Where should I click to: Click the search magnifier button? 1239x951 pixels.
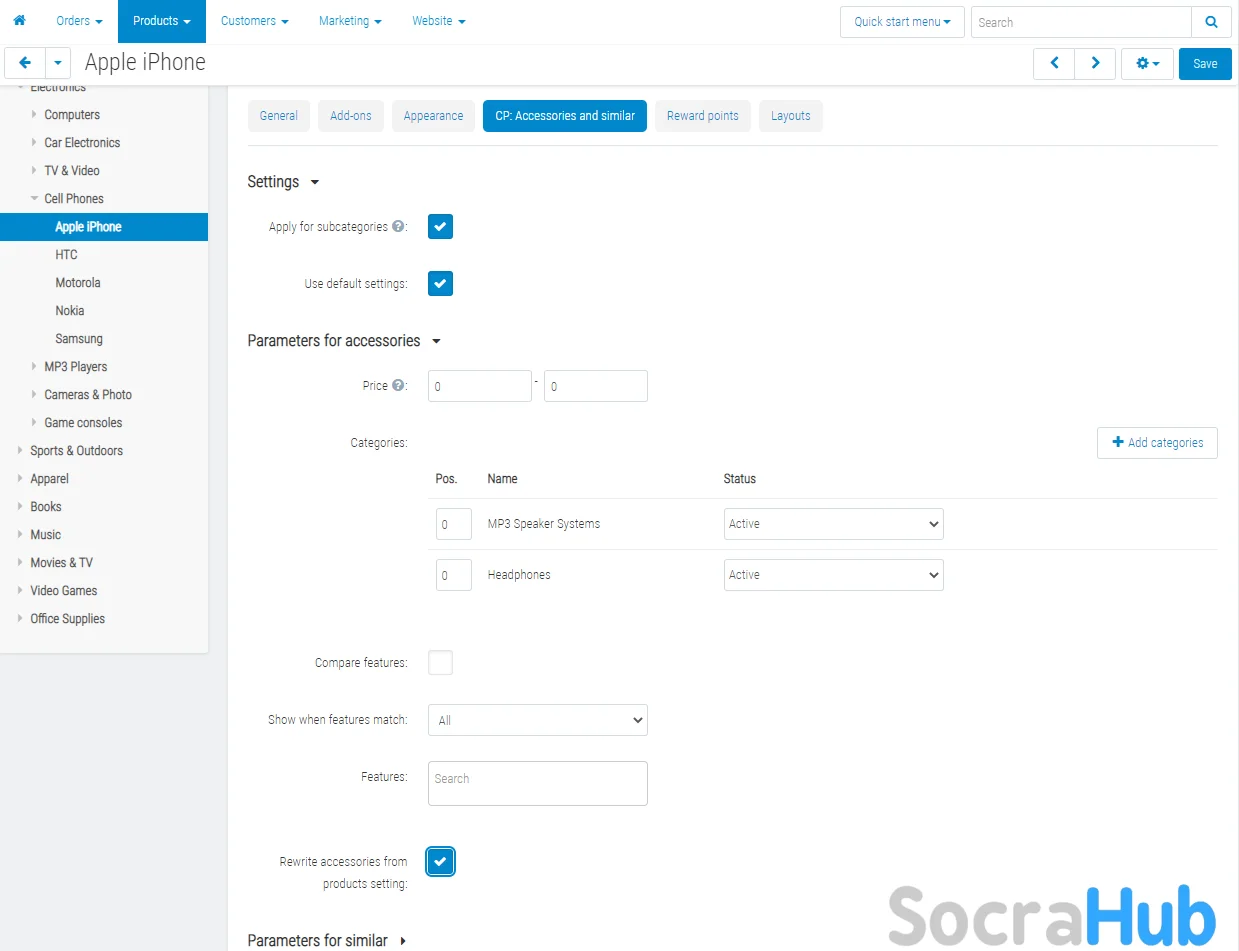tap(1211, 22)
